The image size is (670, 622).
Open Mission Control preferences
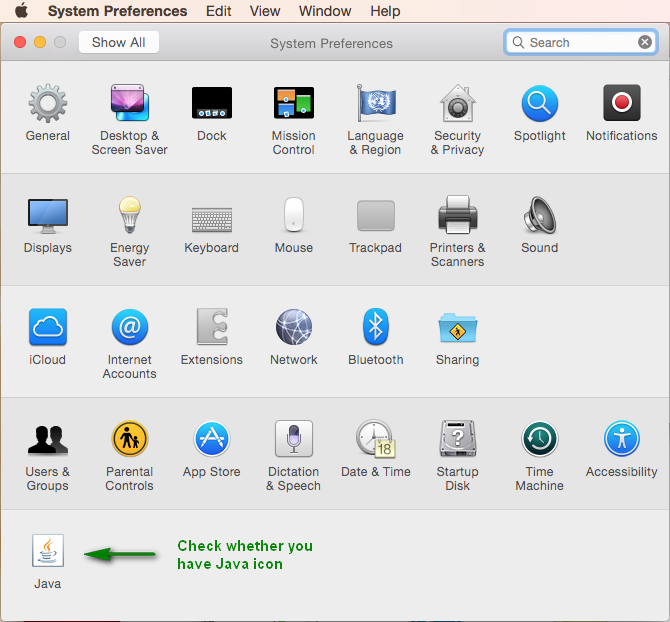coord(293,104)
